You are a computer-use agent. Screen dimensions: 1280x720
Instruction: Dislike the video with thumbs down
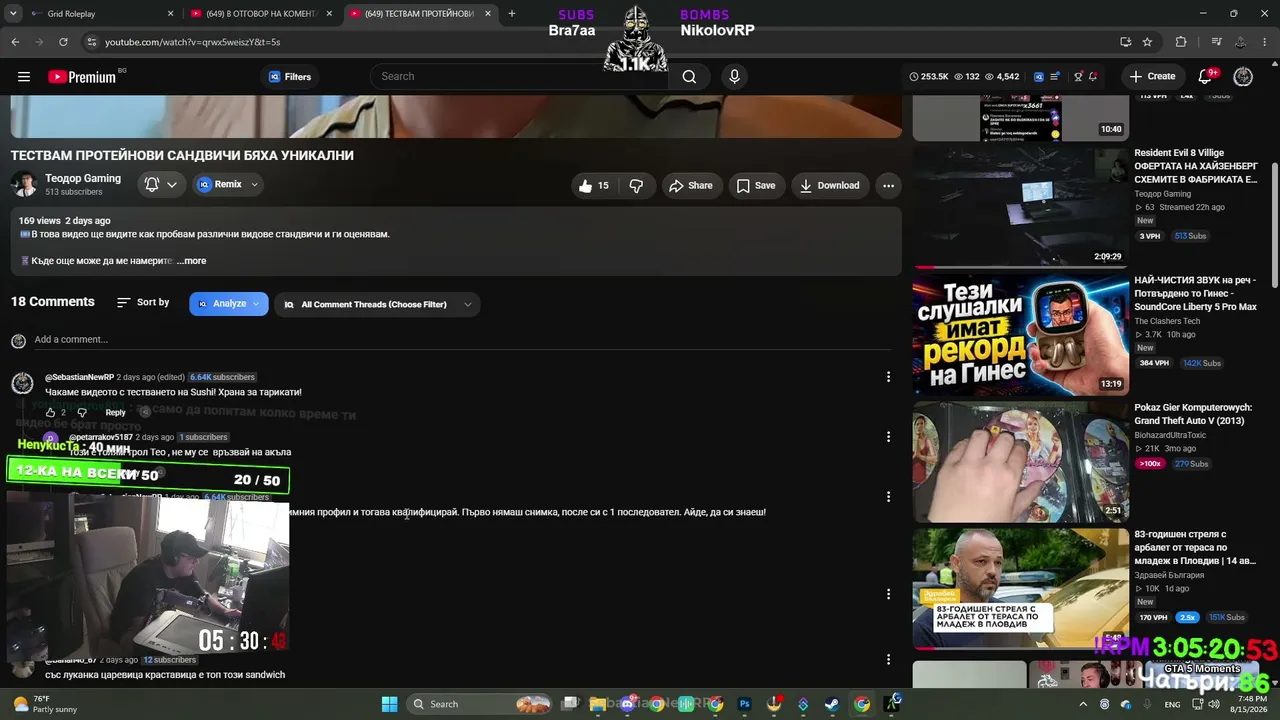[x=636, y=185]
